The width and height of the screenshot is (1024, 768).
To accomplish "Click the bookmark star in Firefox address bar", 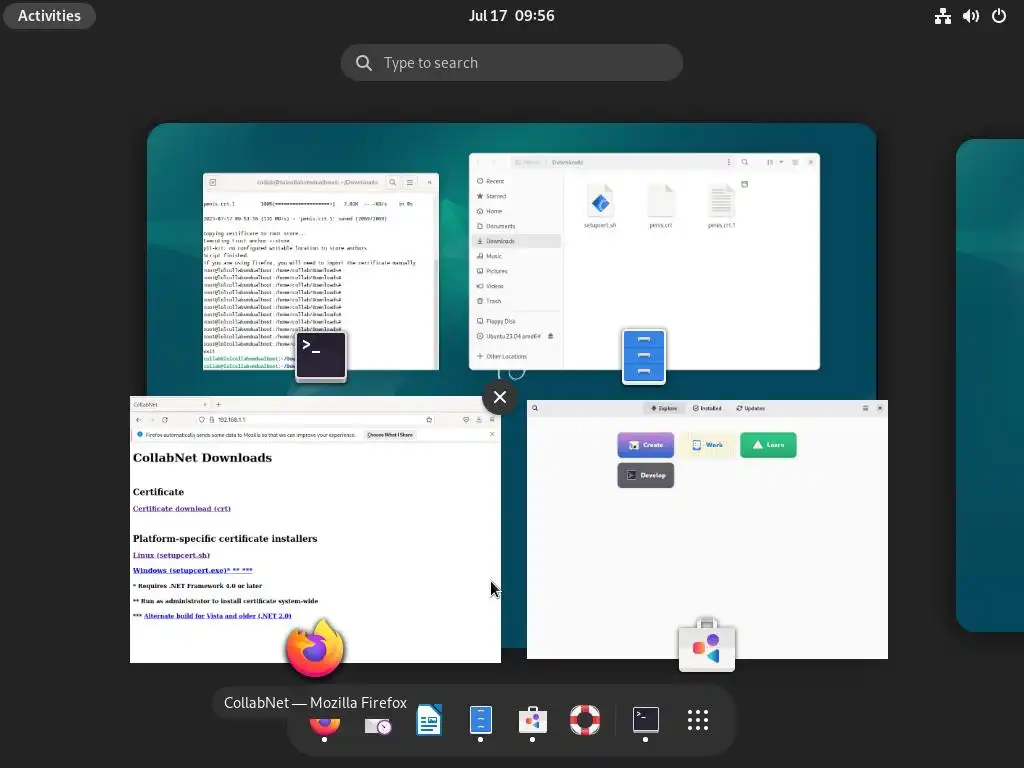I will (429, 419).
